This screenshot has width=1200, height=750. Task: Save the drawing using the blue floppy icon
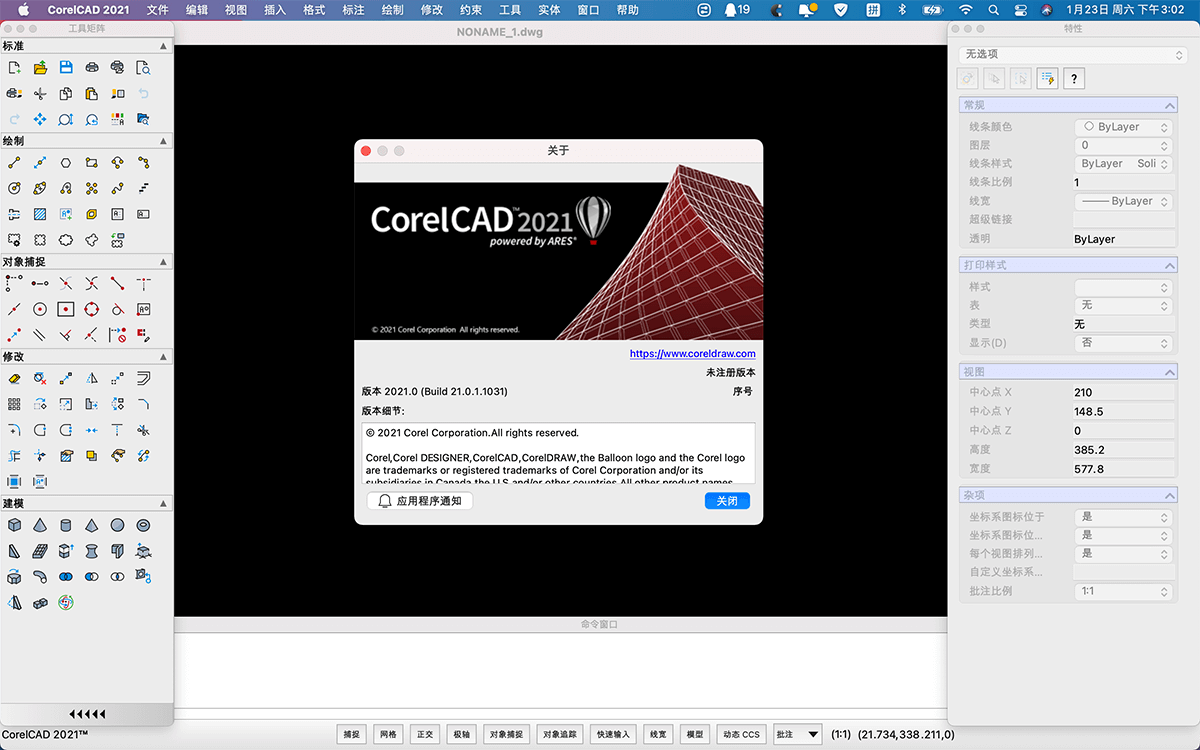[x=66, y=68]
